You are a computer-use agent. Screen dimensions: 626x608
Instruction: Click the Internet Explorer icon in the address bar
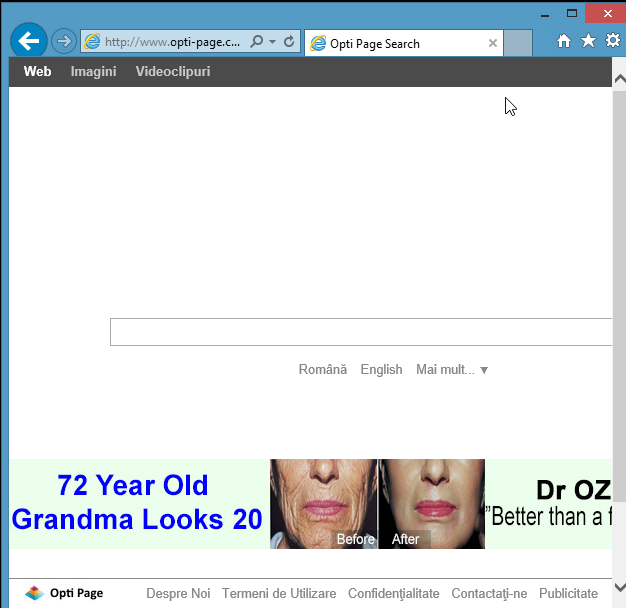coord(93,42)
